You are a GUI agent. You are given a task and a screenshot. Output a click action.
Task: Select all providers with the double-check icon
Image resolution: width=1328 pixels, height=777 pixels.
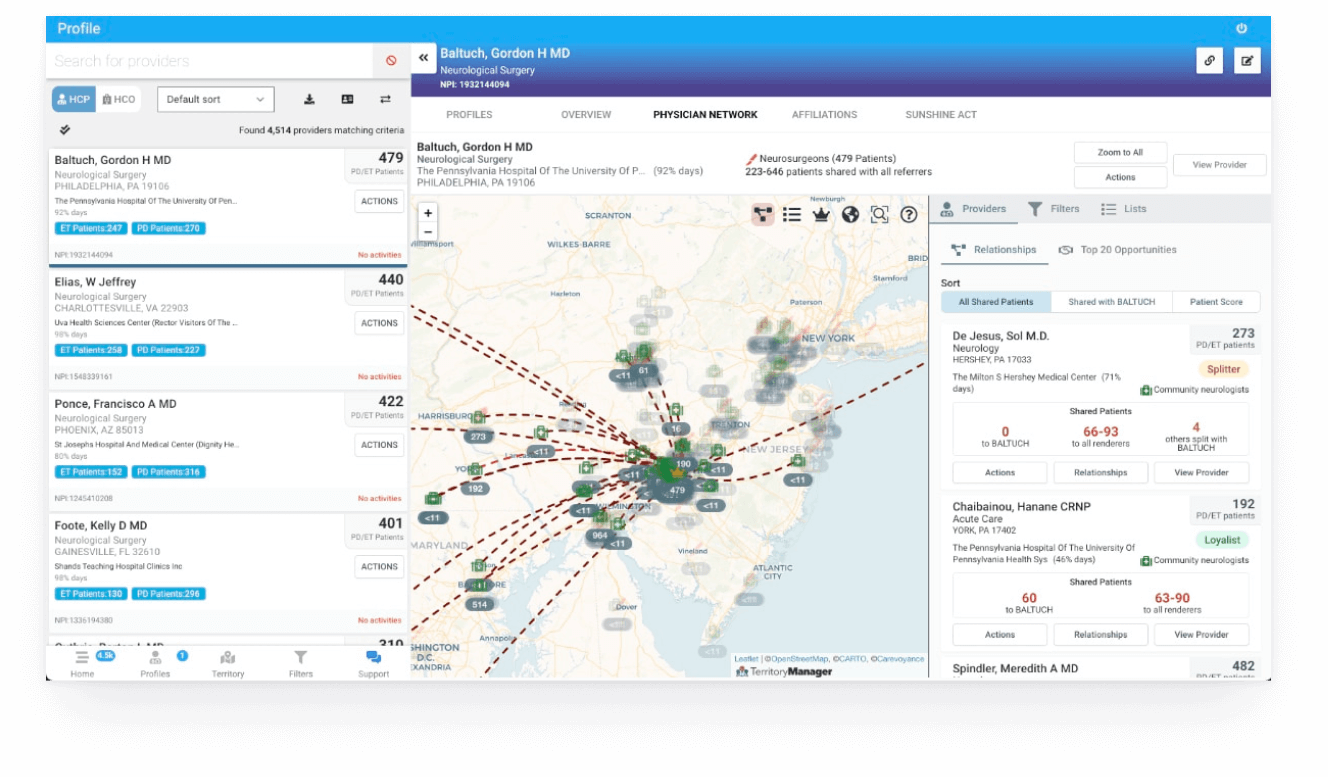pyautogui.click(x=65, y=129)
